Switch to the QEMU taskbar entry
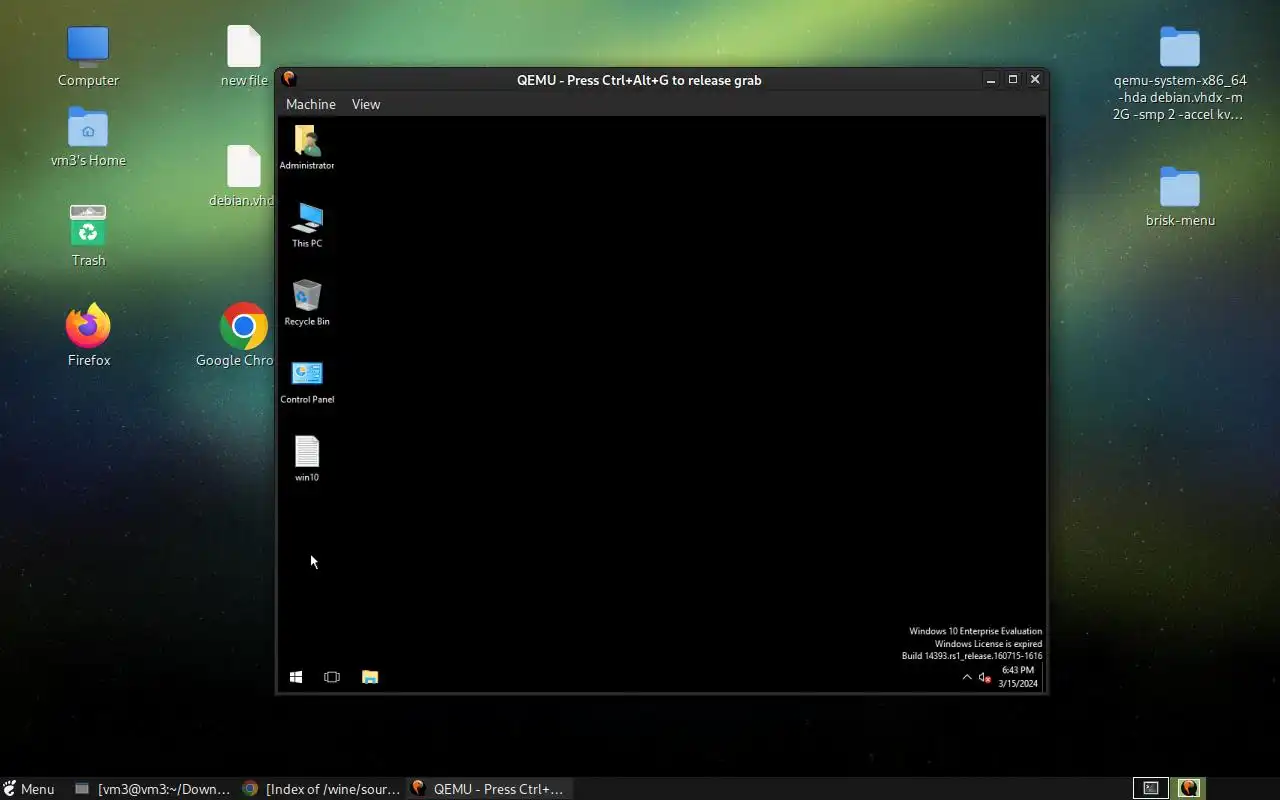Image resolution: width=1280 pixels, height=800 pixels. [490, 789]
